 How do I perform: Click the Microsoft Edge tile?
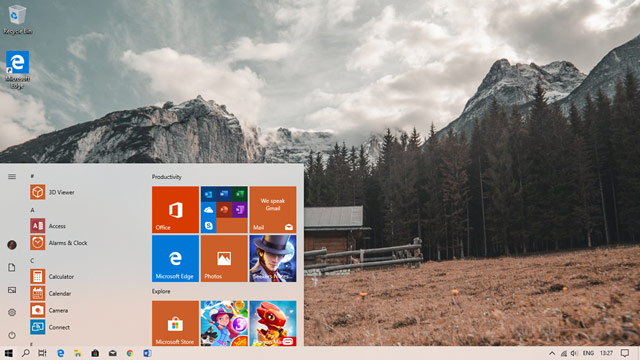pos(176,258)
